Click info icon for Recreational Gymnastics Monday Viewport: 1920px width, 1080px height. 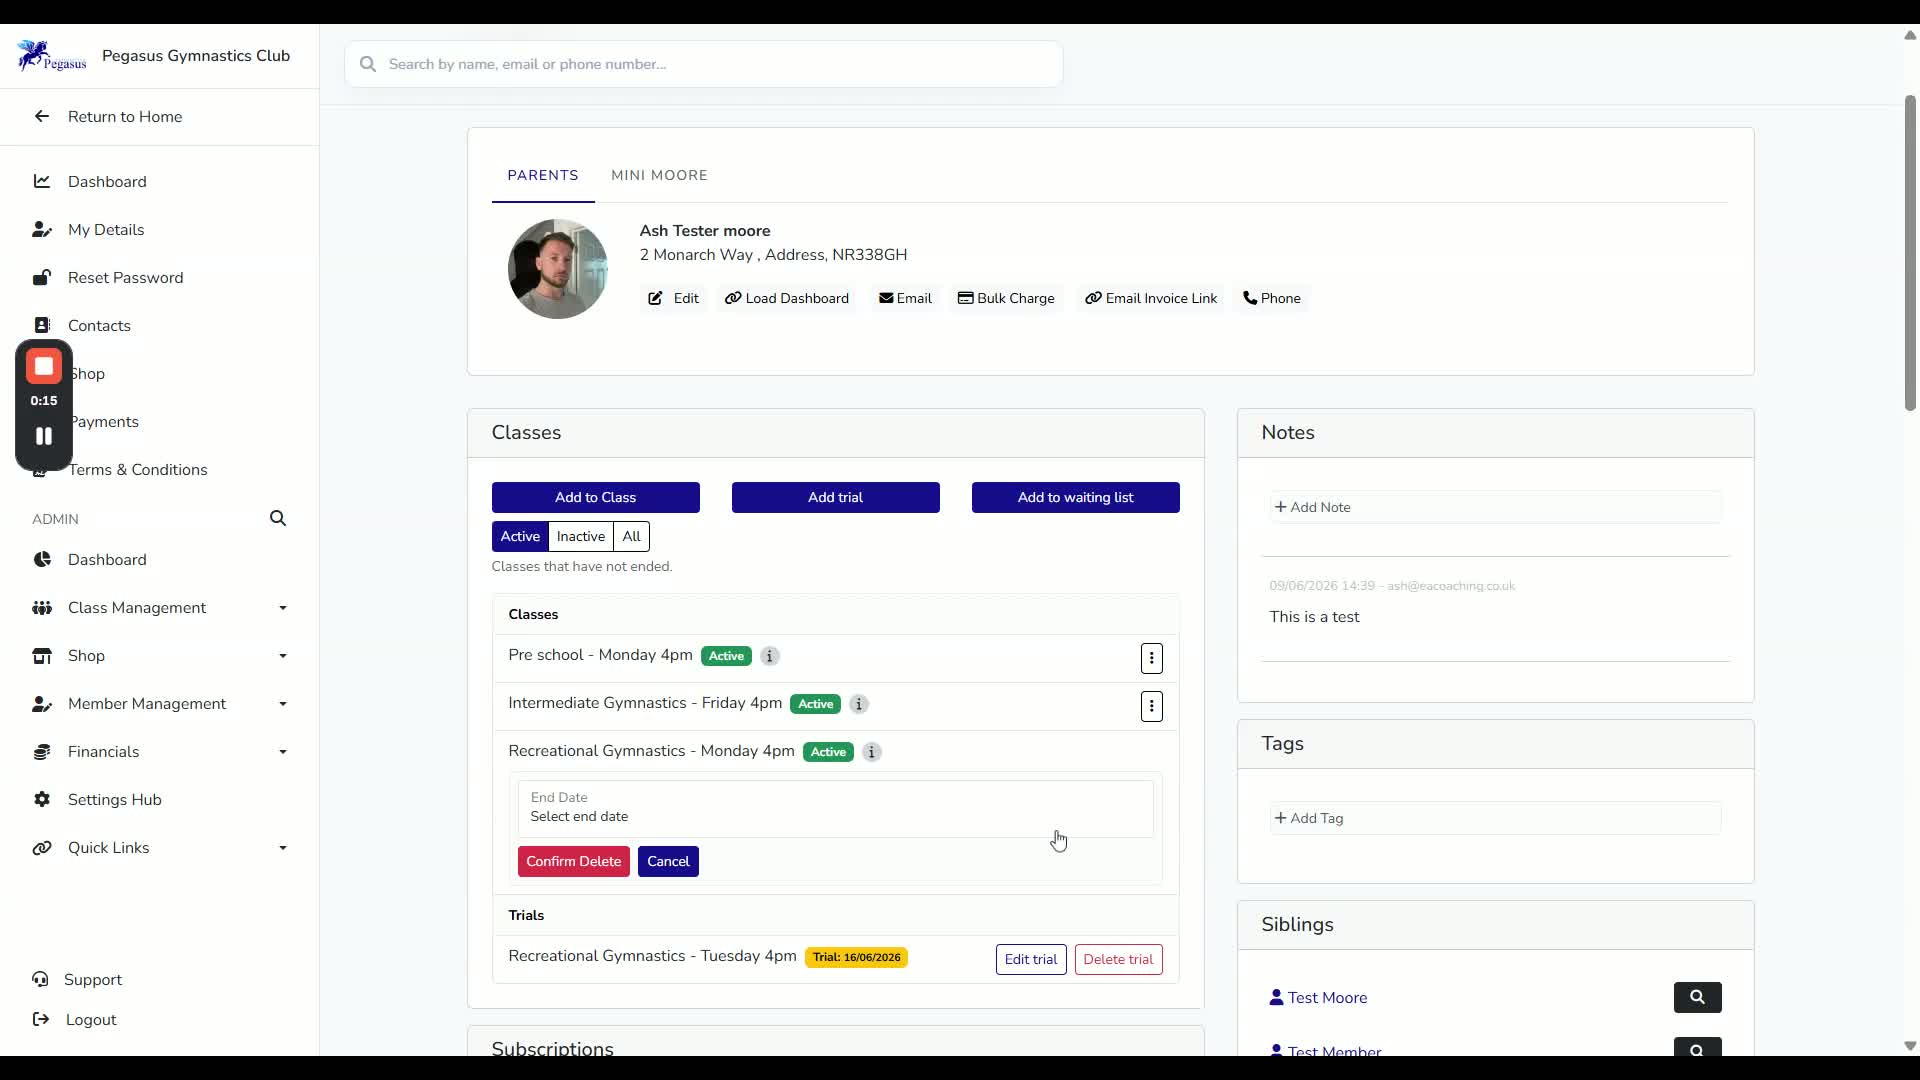coord(872,752)
